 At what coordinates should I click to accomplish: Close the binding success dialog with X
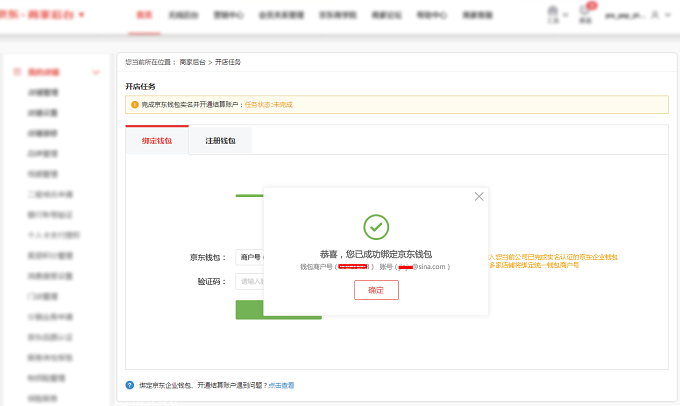coord(479,196)
